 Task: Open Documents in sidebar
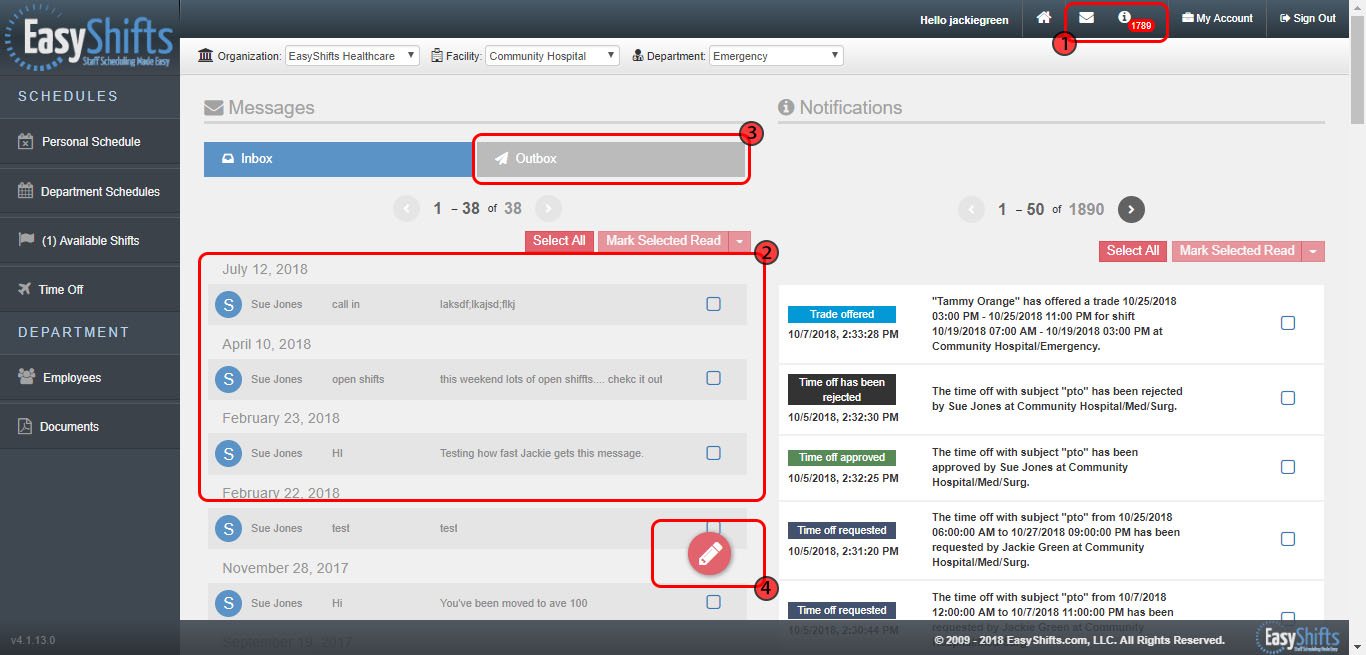tap(90, 426)
